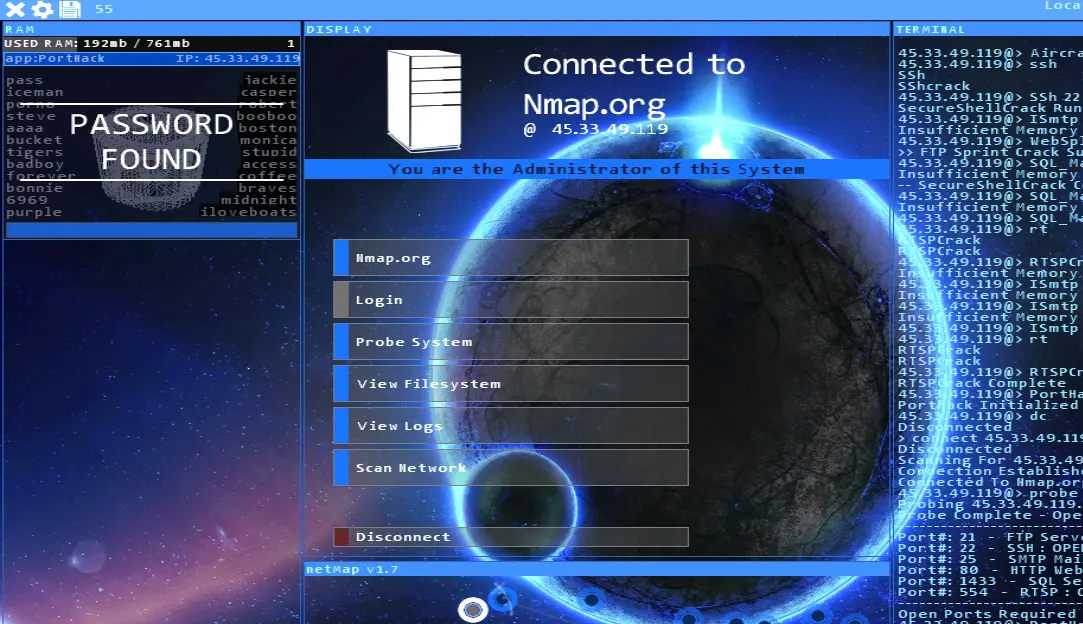Image resolution: width=1083 pixels, height=624 pixels.
Task: Click the '>> FTP Sprint Crack' terminal line
Action: click(990, 152)
